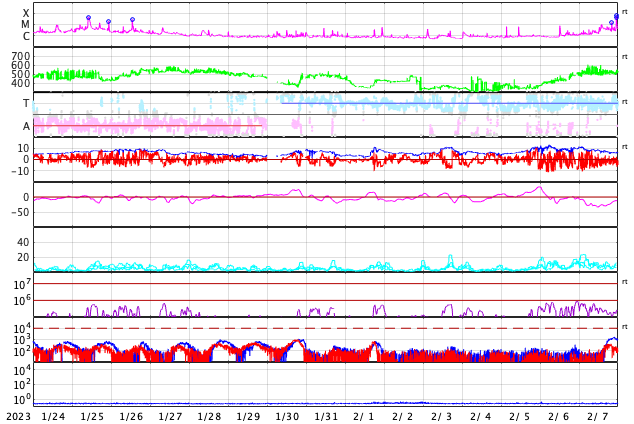Screen dimensions: 634x424
Task: Click the rt tag beside the T/A sector panel
Action: coord(625,102)
